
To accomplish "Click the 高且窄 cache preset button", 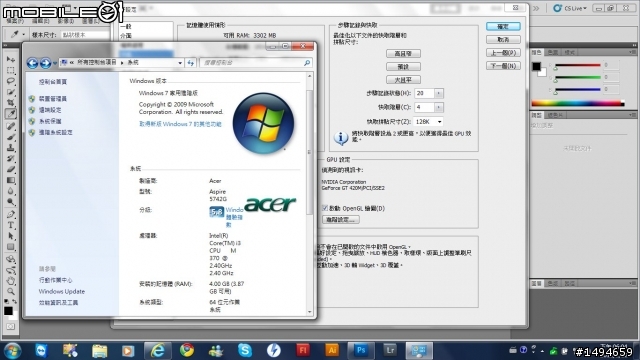I will (403, 53).
